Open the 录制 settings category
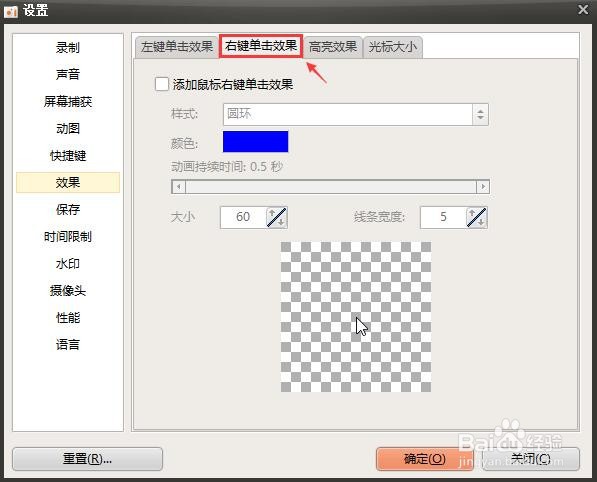Viewport: 597px width, 482px height. (68, 48)
